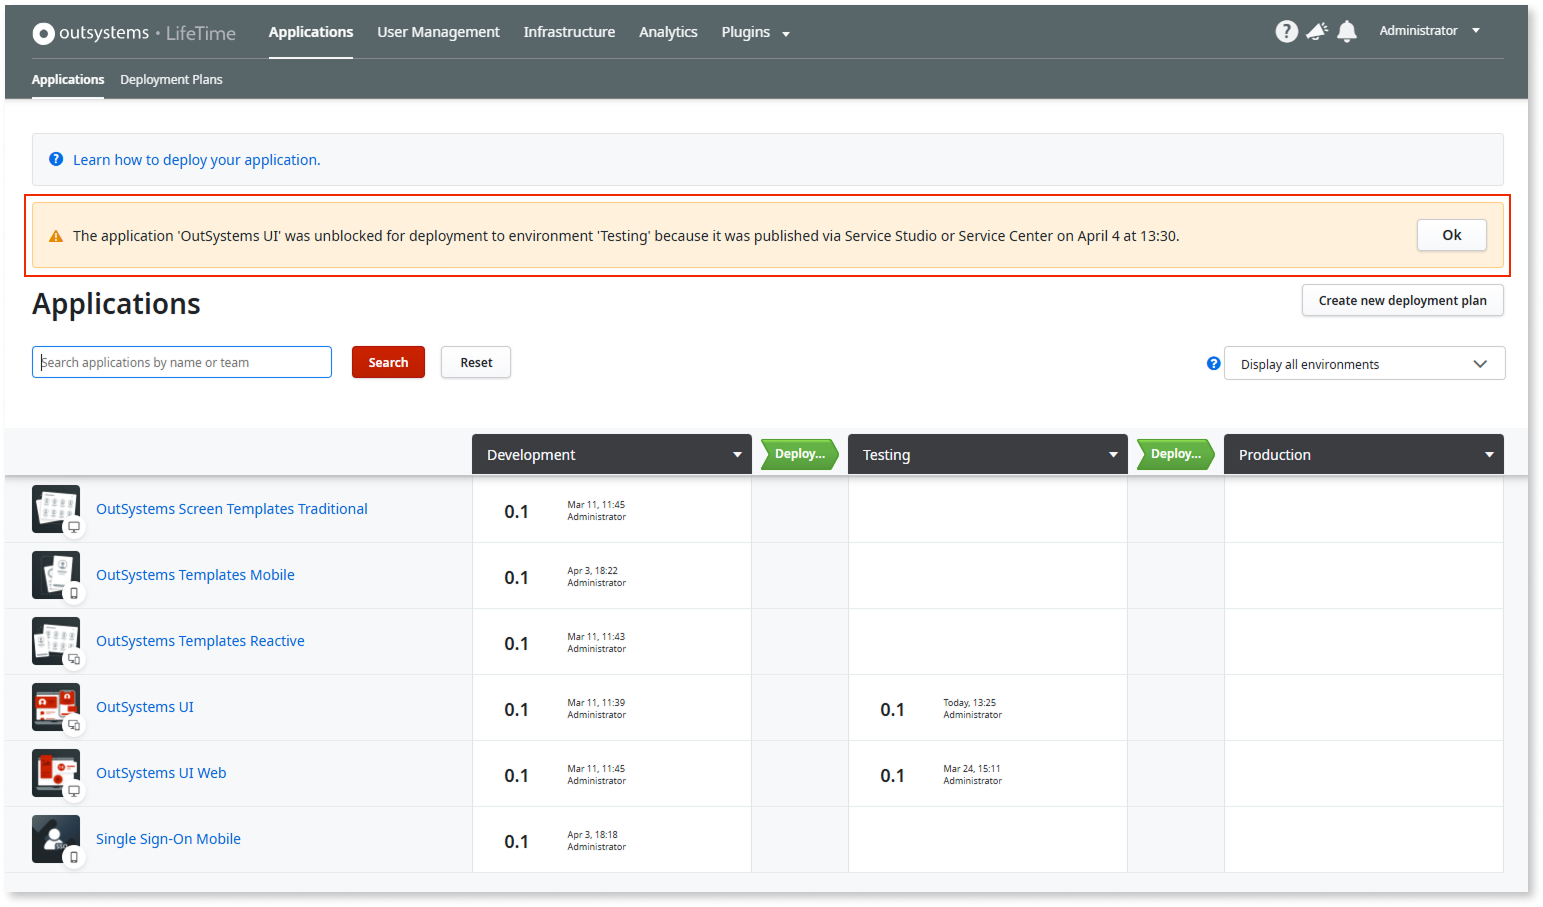
Task: Click the OutSystems UI Web app icon
Action: pyautogui.click(x=56, y=774)
